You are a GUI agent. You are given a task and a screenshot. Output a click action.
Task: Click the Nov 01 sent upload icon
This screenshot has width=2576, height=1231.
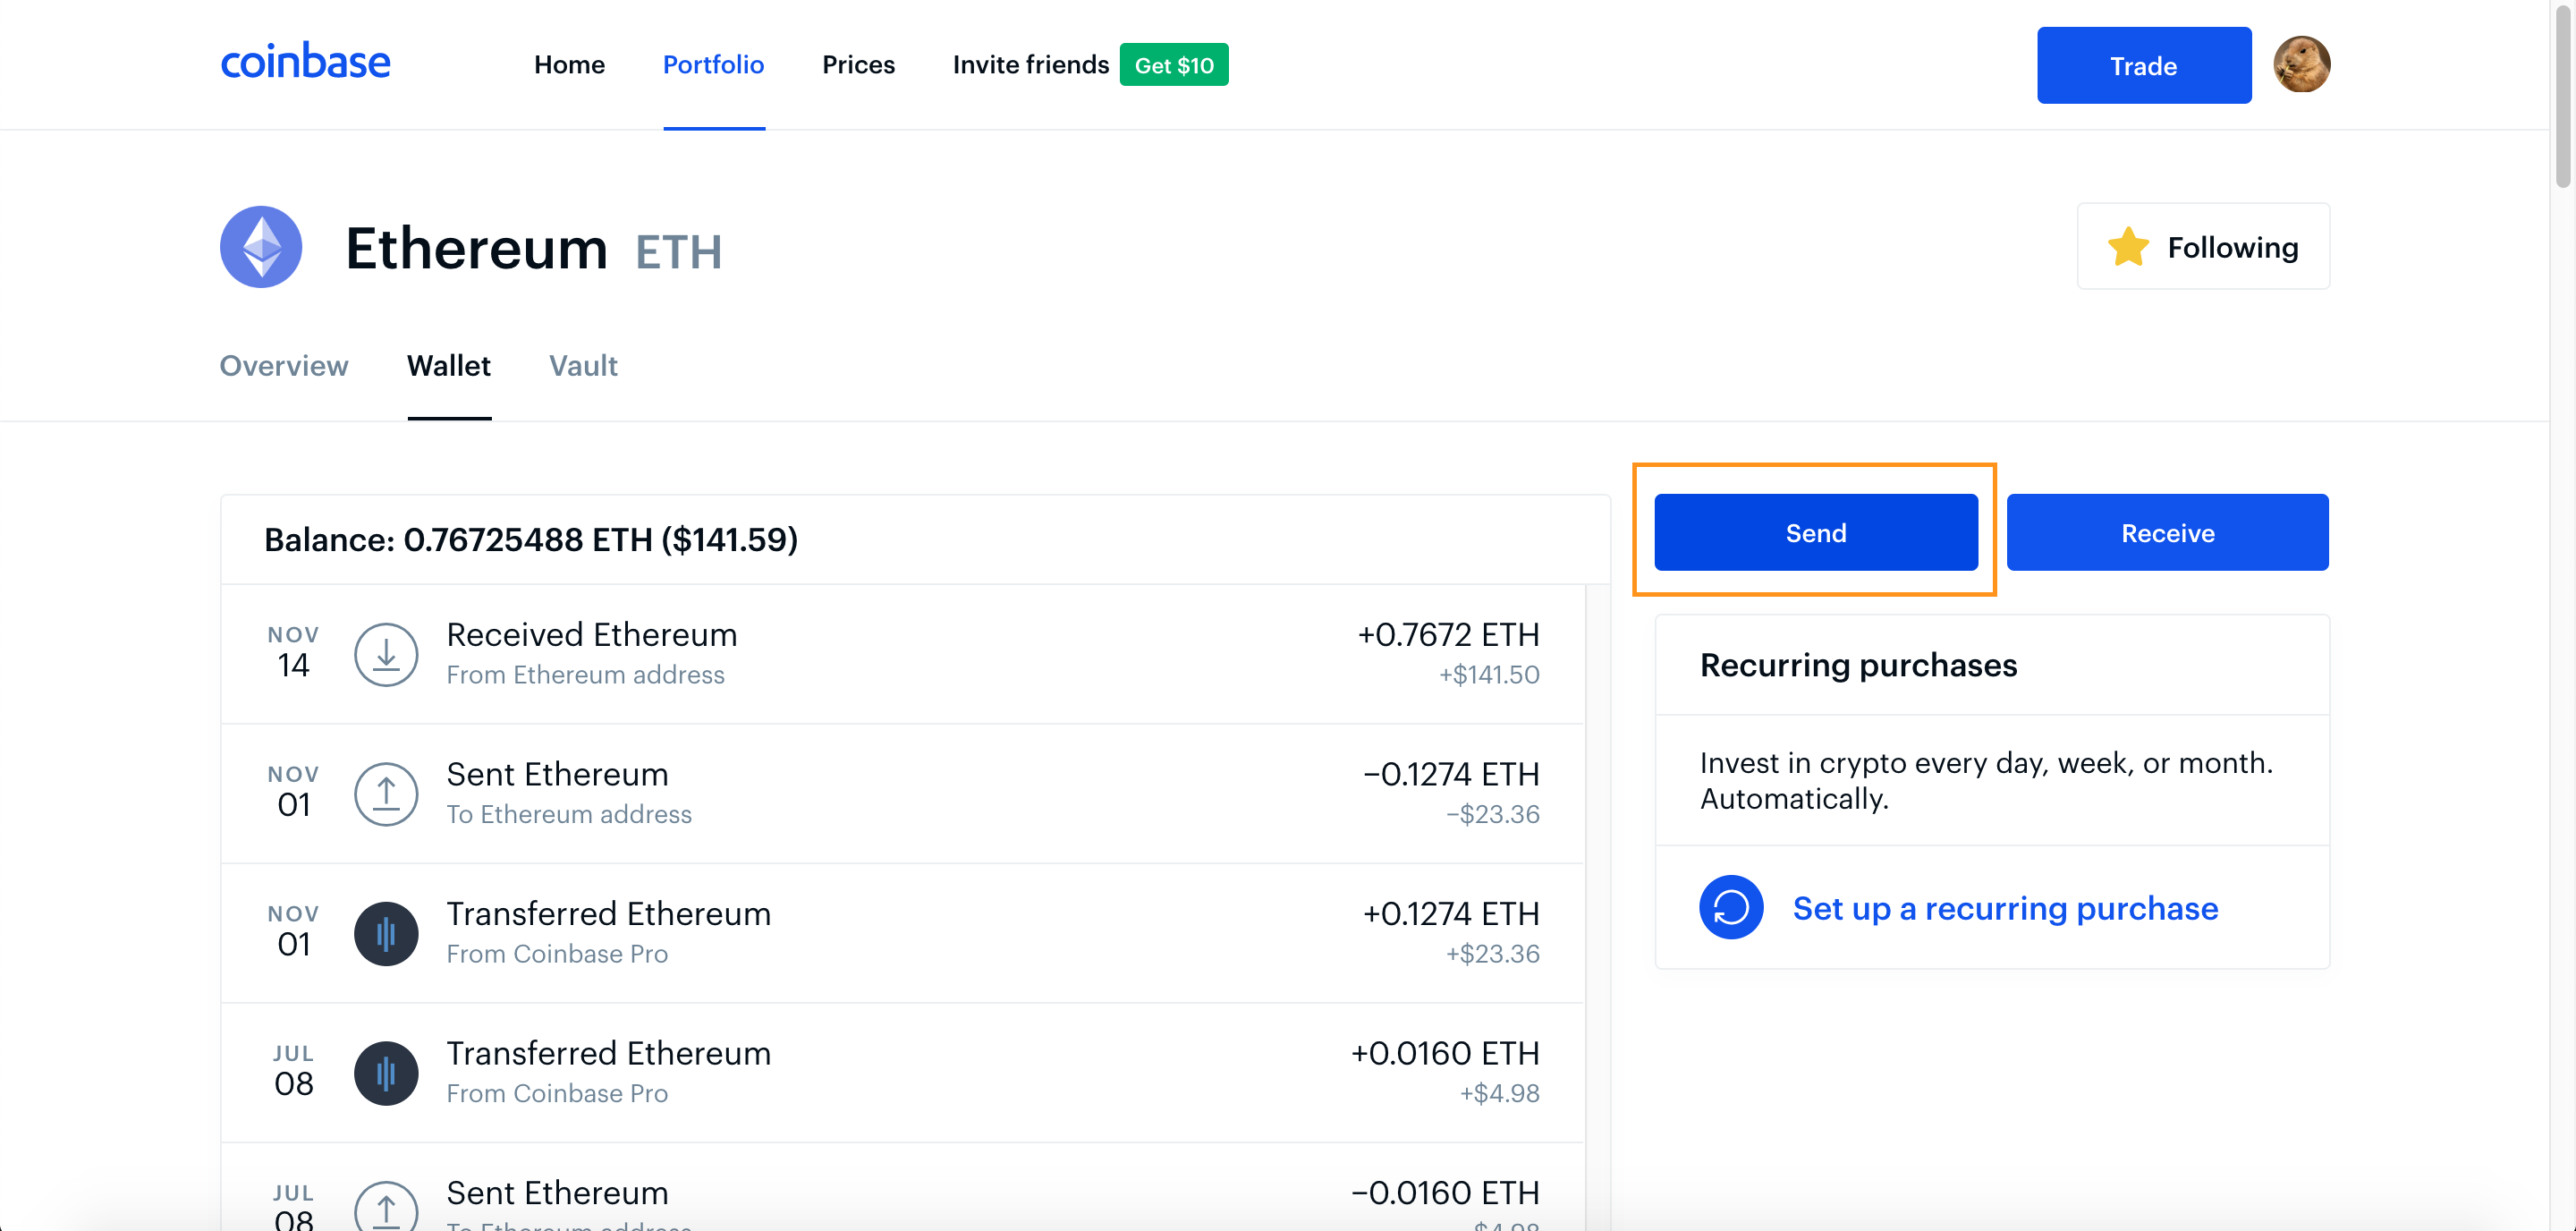pos(386,794)
